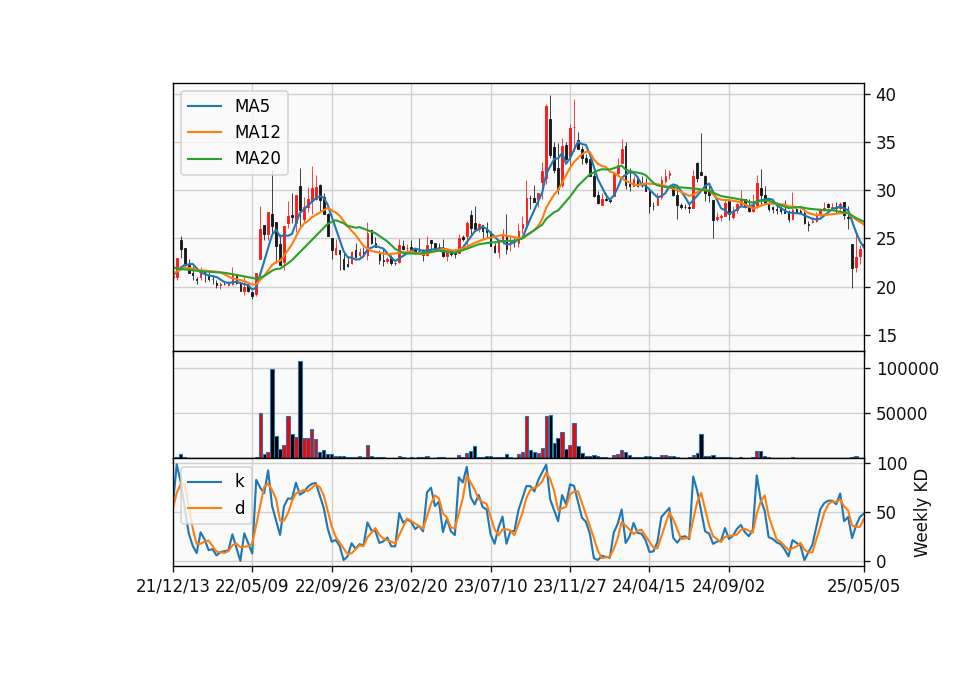Click the 21/12/13 date tick label
Screen dimensions: 960x690
click(x=173, y=587)
